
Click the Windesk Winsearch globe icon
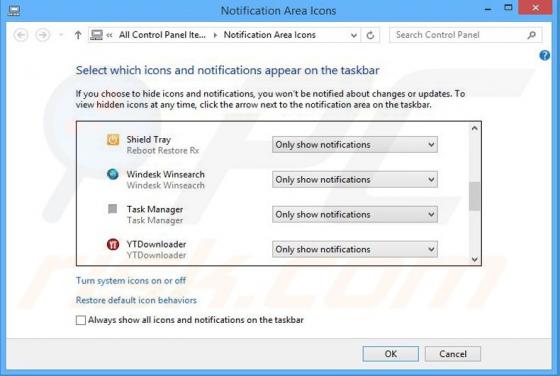pyautogui.click(x=112, y=174)
